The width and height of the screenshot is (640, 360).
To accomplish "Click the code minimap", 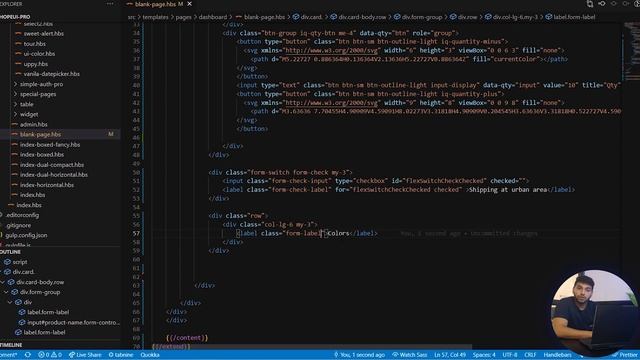I will tap(631, 51).
